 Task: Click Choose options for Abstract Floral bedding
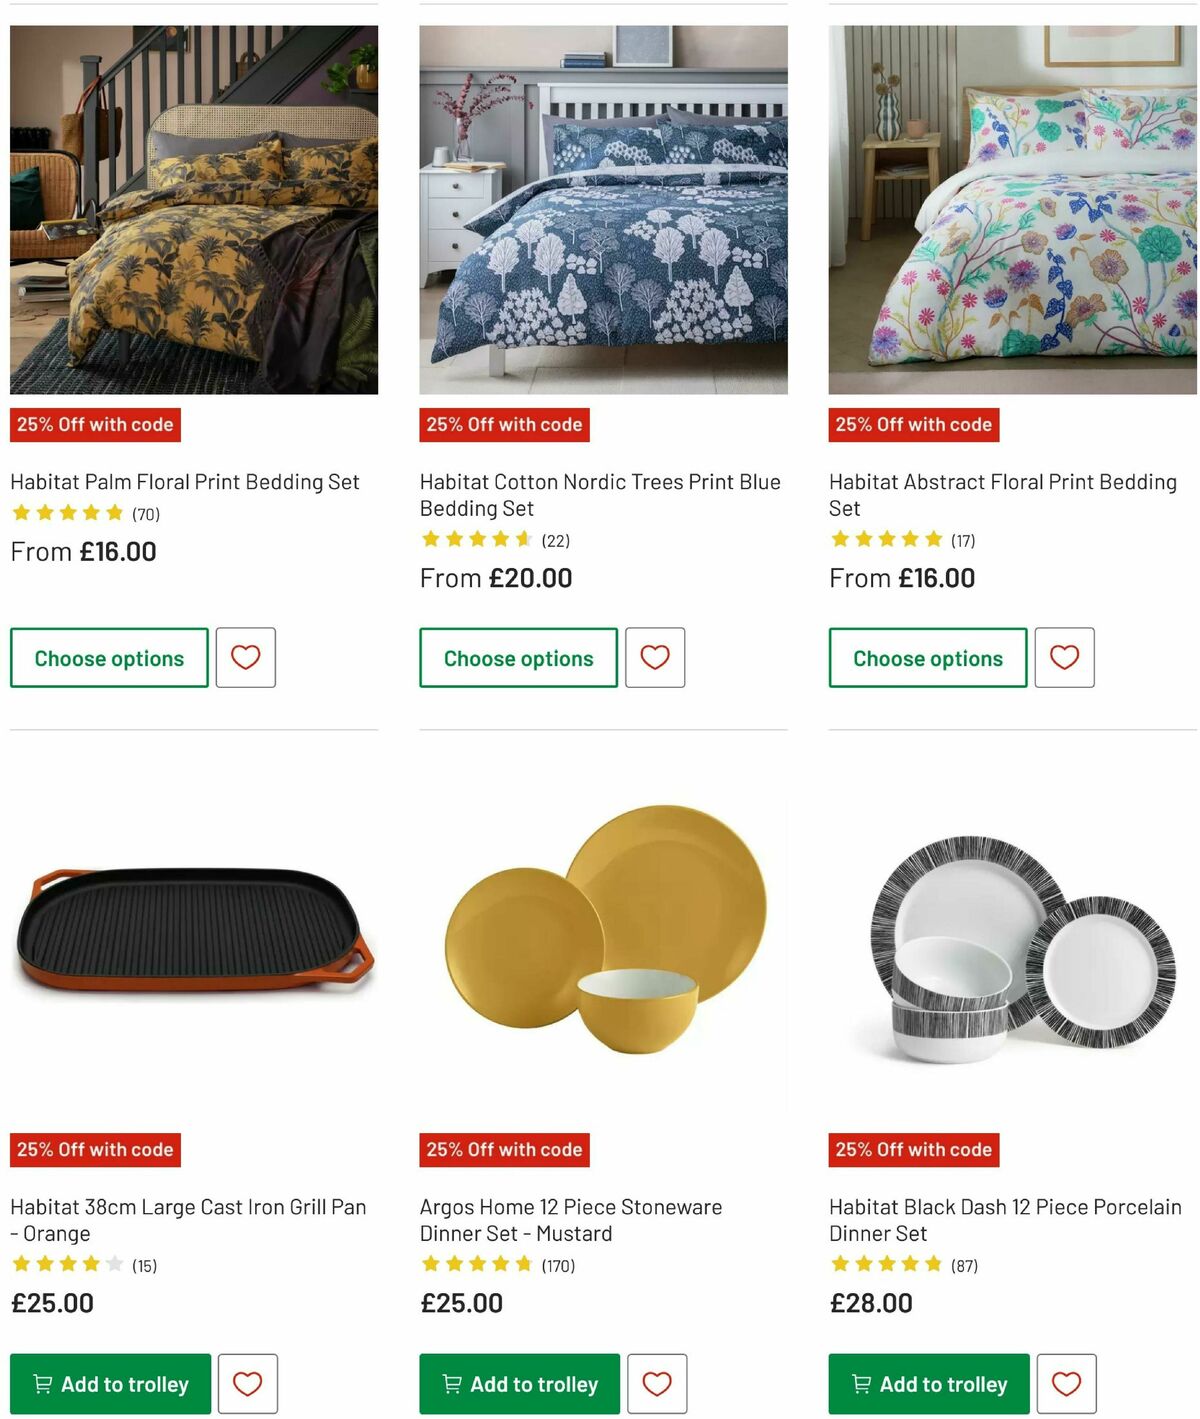[x=927, y=658]
